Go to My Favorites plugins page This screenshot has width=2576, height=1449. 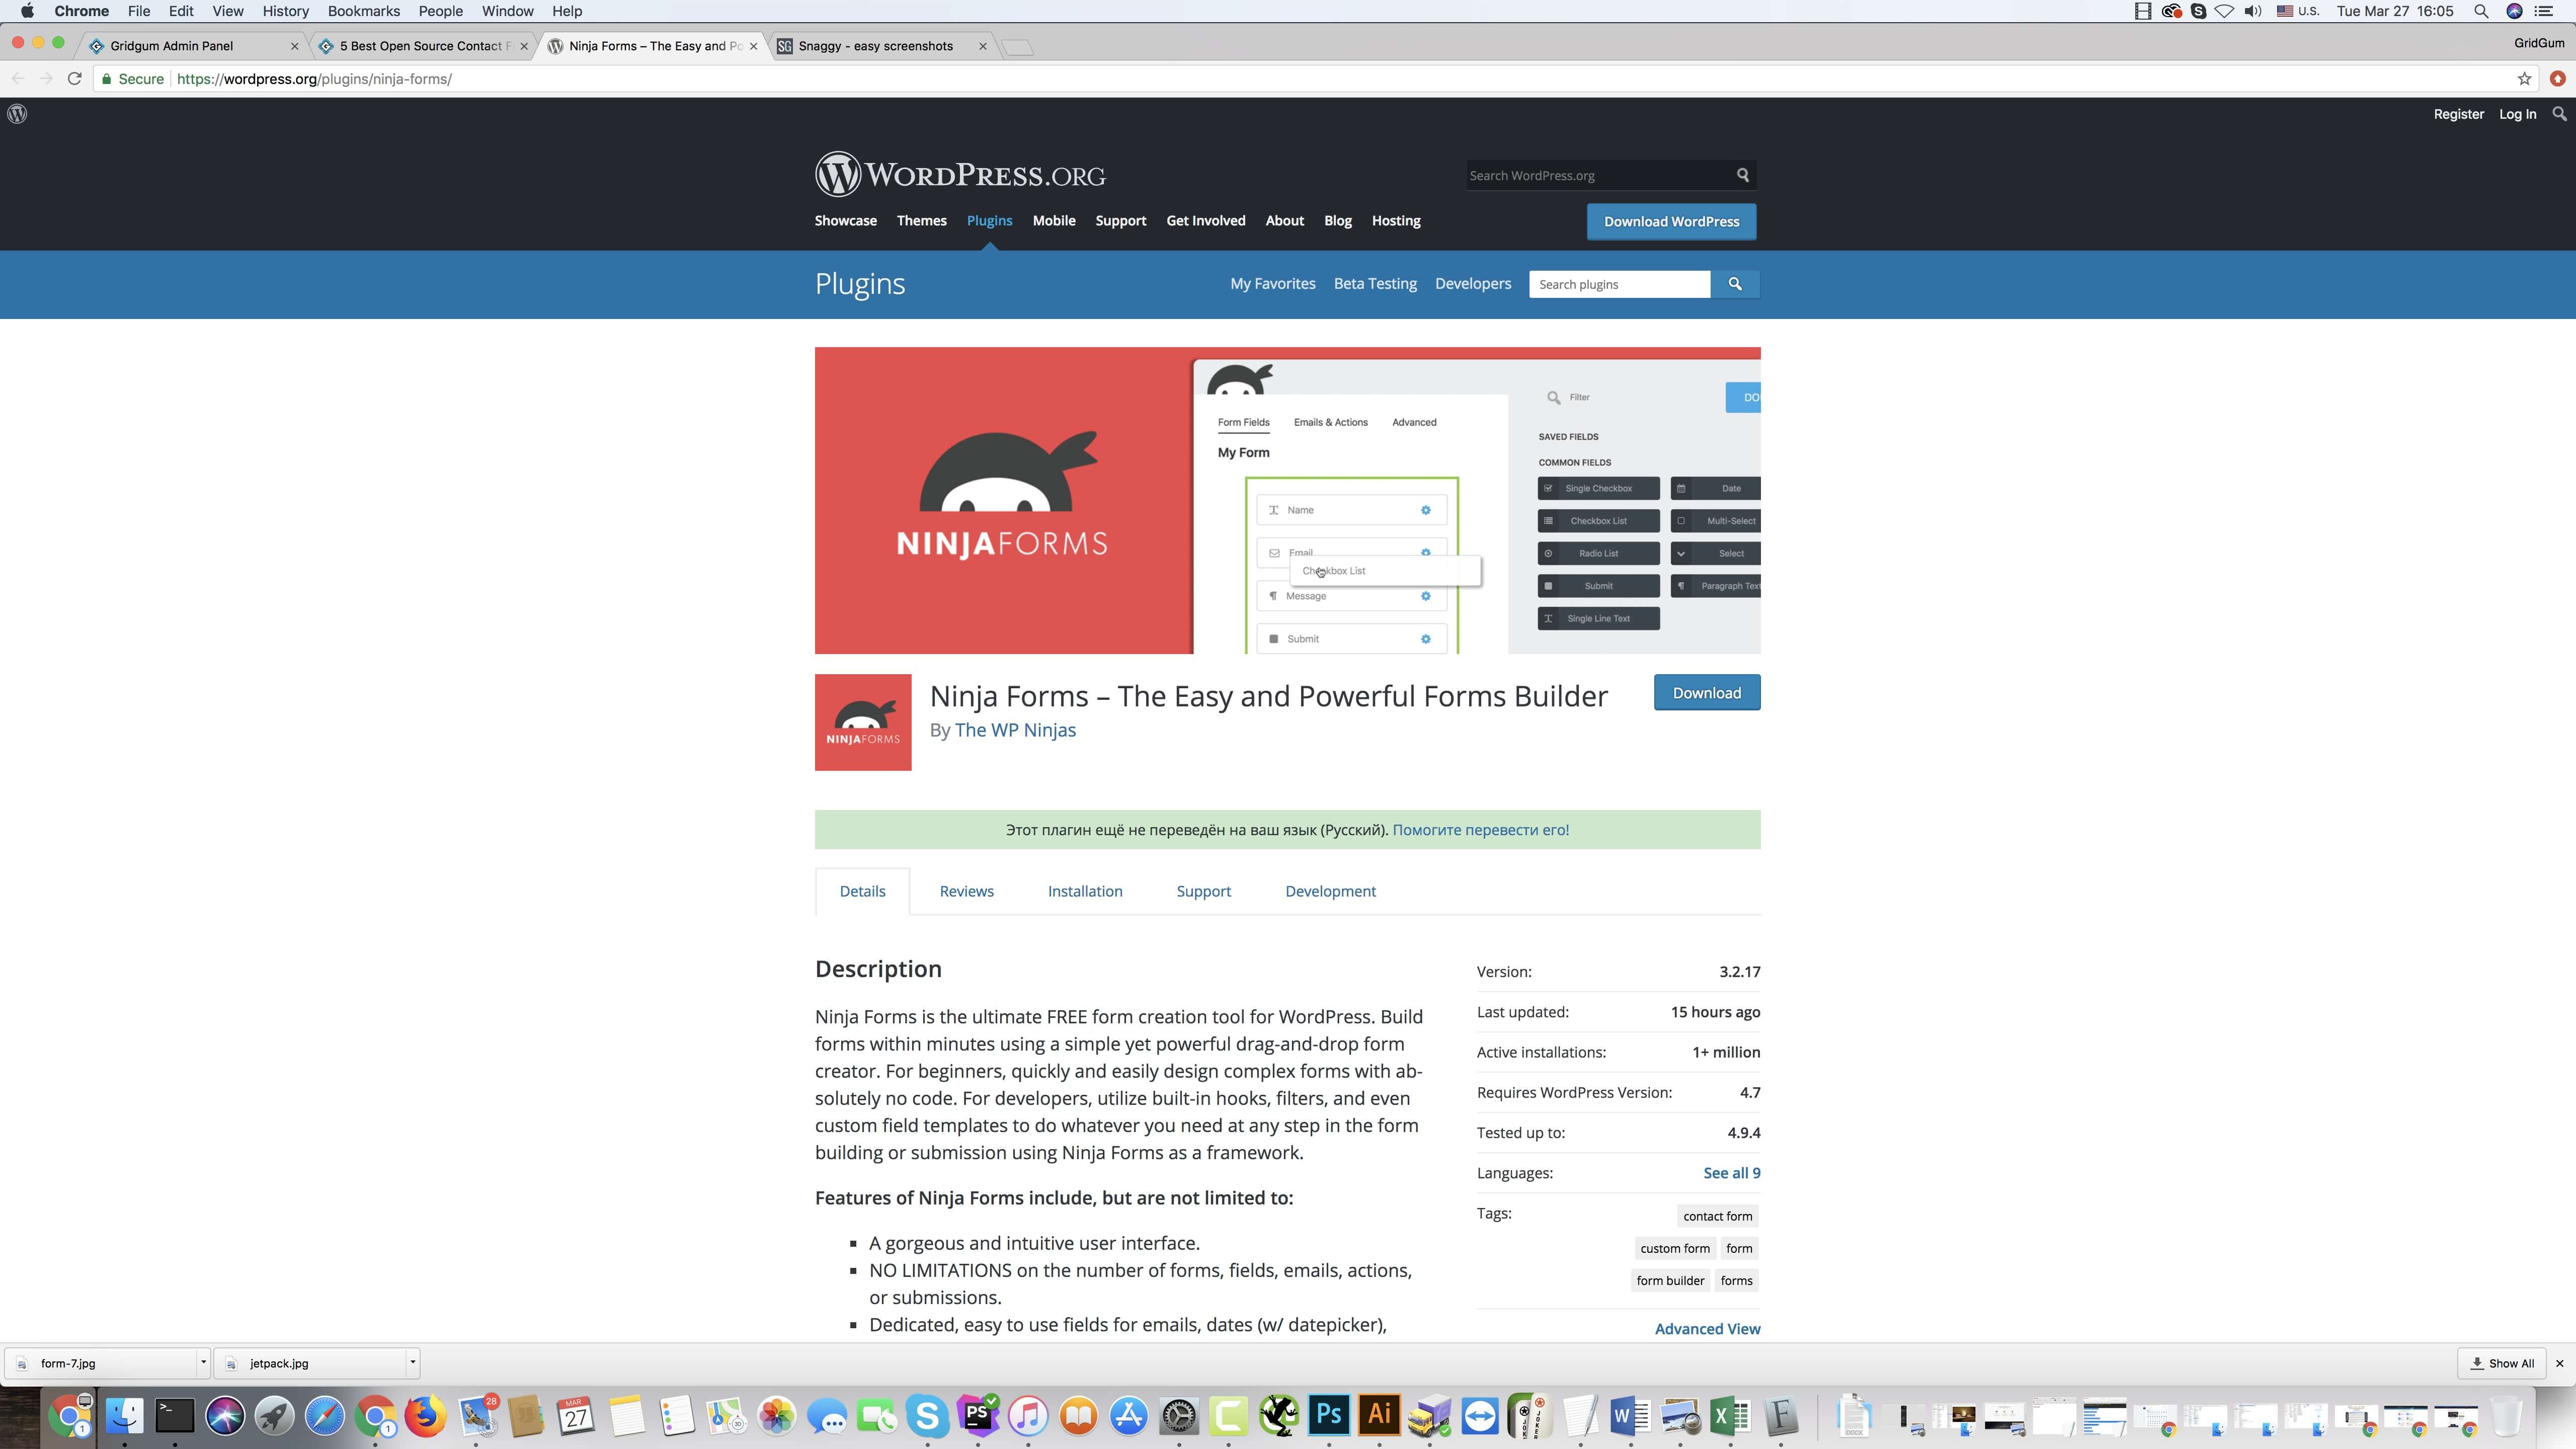tap(1272, 284)
